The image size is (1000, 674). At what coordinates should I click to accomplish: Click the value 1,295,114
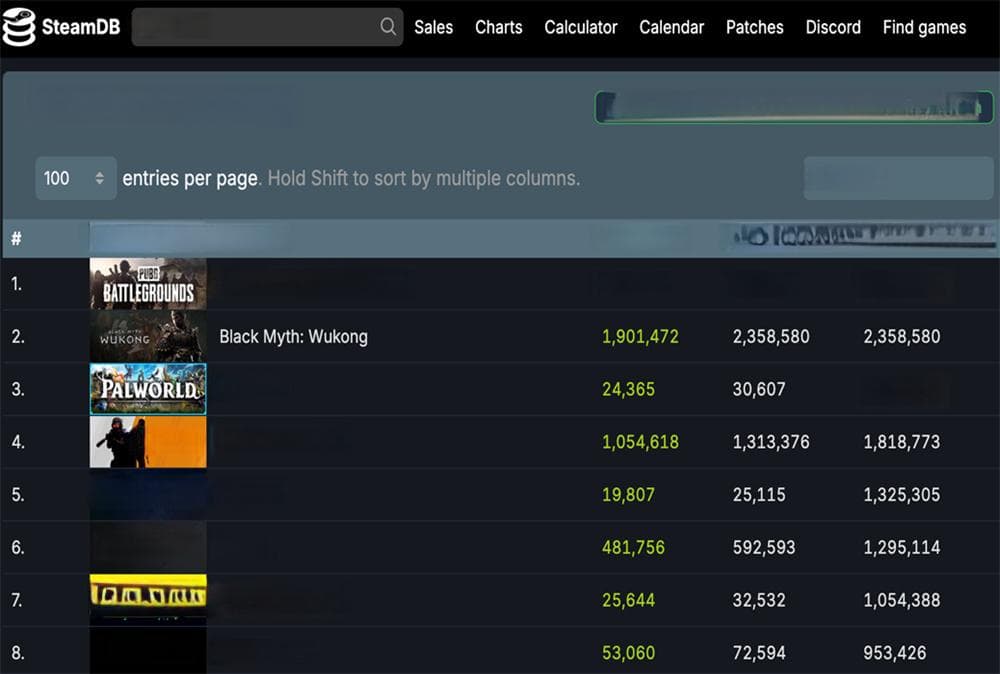[x=902, y=547]
